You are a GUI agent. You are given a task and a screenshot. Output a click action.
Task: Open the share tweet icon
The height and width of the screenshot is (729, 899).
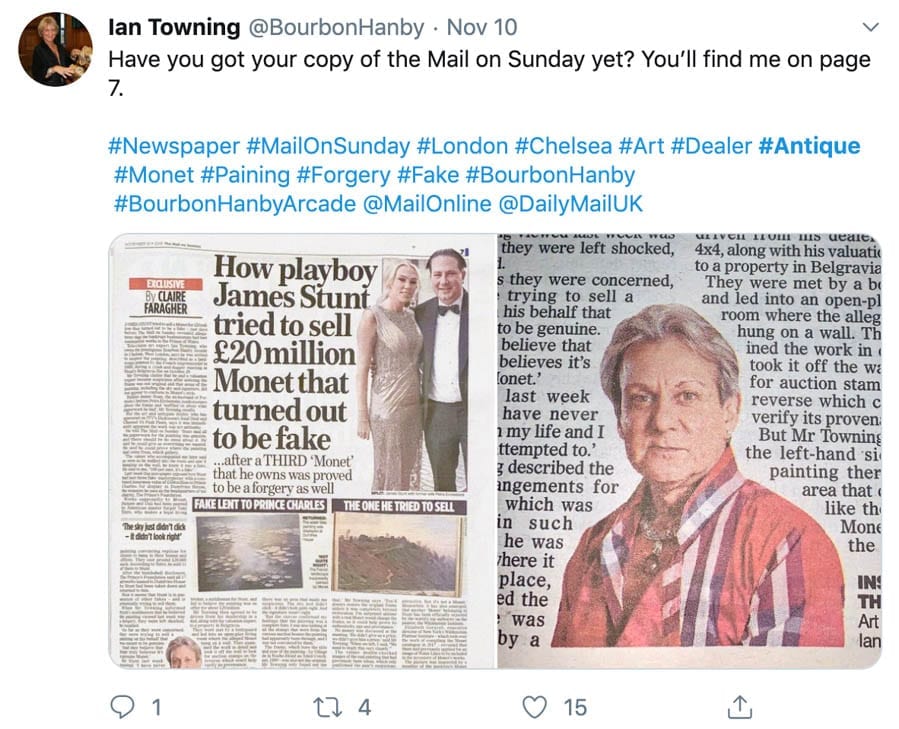pos(740,706)
